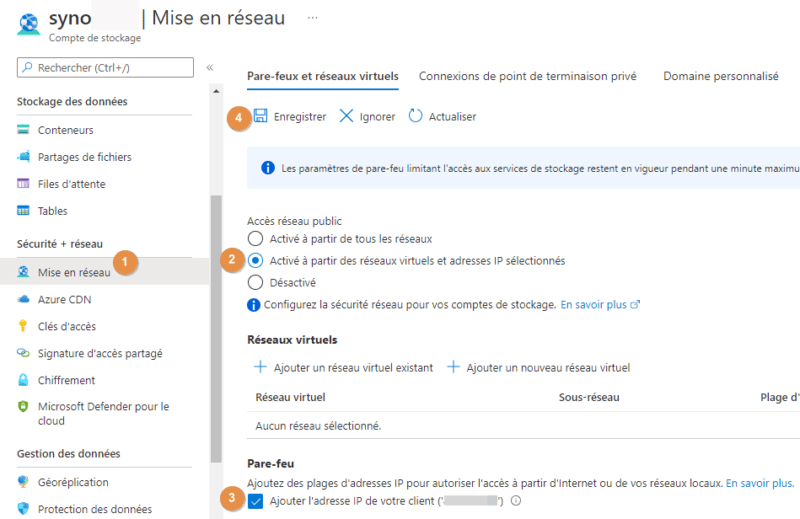Click Ajouter un réseau virtuel existant
Viewport: 800px width, 519px height.
[x=353, y=368]
